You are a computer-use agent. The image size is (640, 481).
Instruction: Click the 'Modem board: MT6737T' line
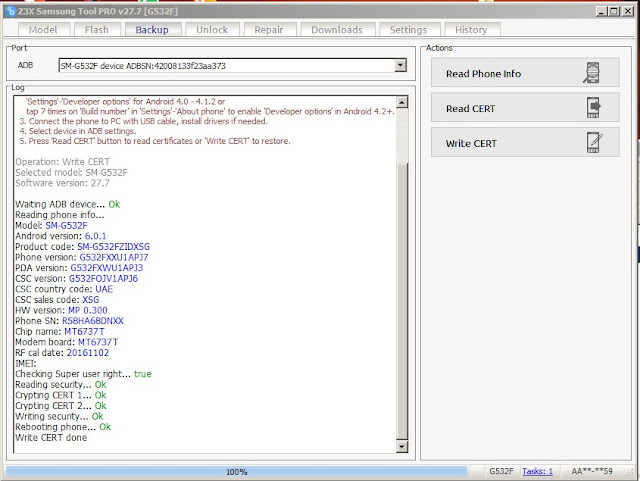[67, 342]
